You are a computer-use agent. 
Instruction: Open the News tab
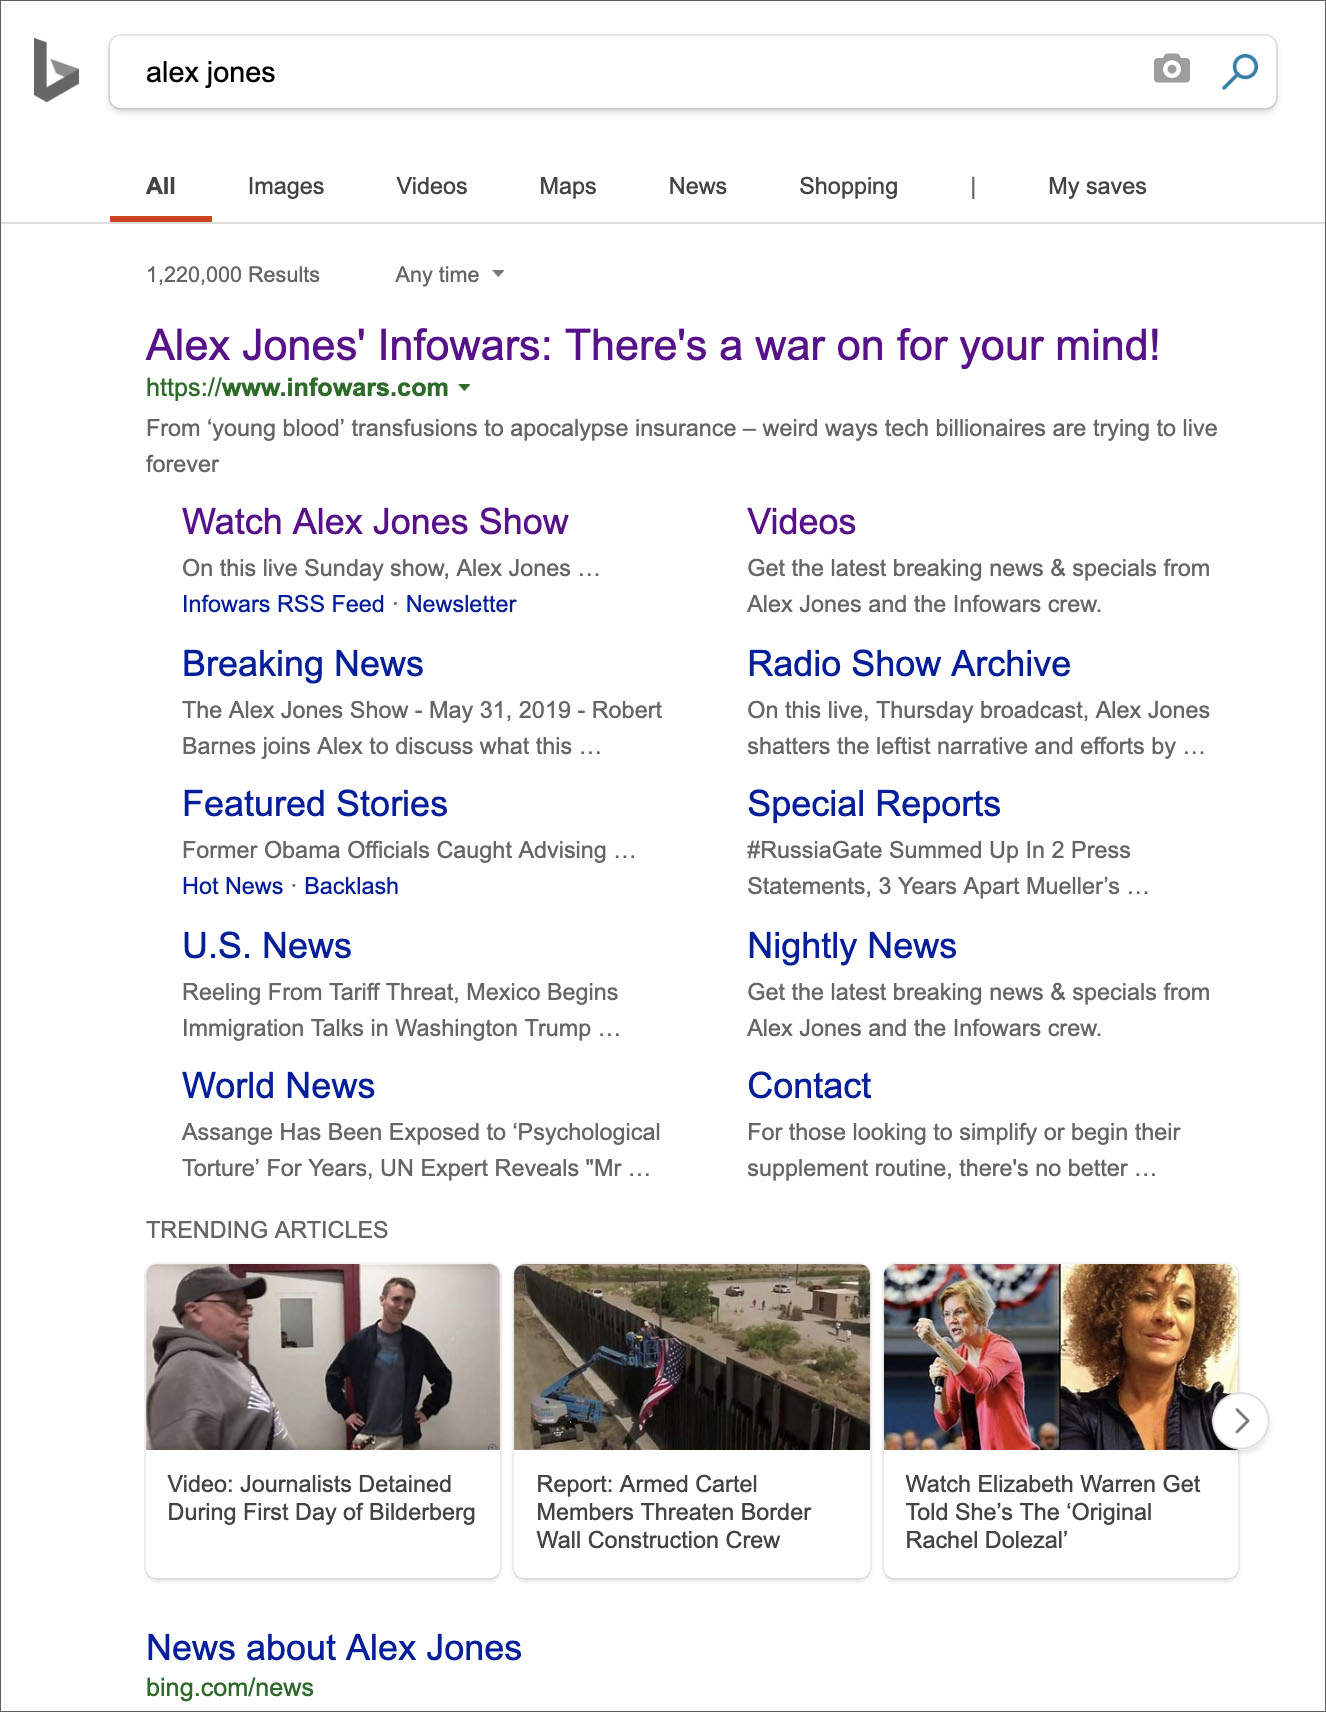(697, 187)
